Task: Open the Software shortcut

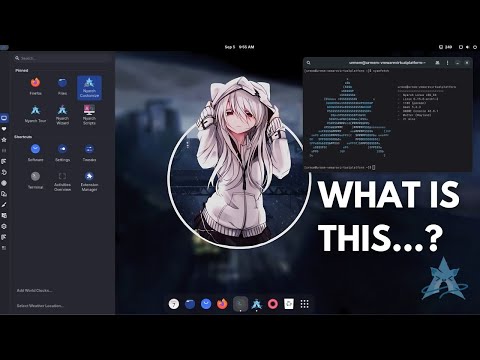Action: tap(35, 153)
